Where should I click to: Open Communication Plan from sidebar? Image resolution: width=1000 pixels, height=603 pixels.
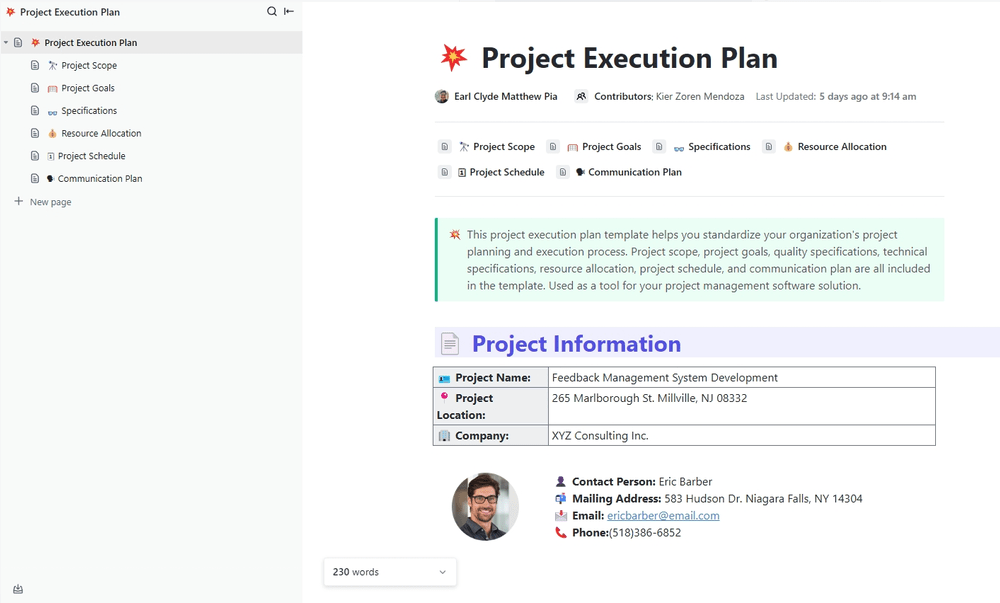100,179
